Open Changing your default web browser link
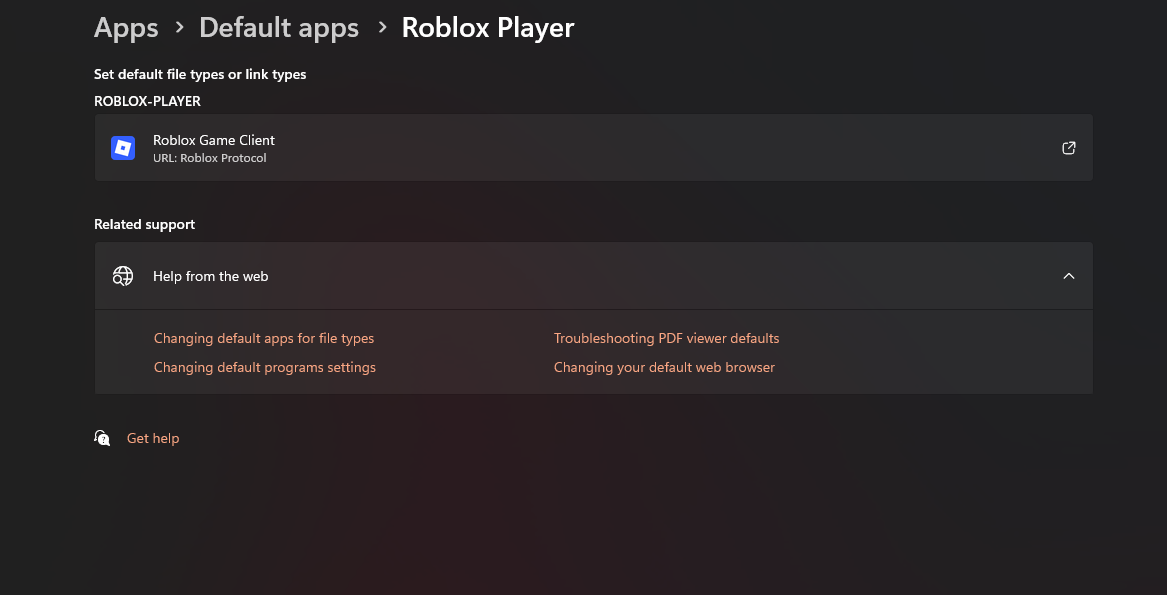The image size is (1167, 595). pos(664,367)
